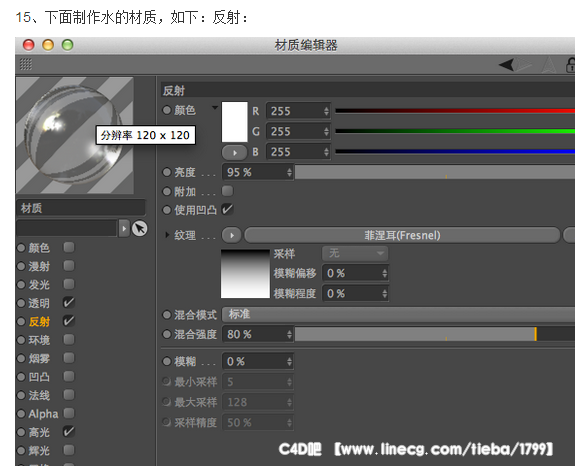
Task: Click the white reflection color swatch
Action: (x=234, y=122)
